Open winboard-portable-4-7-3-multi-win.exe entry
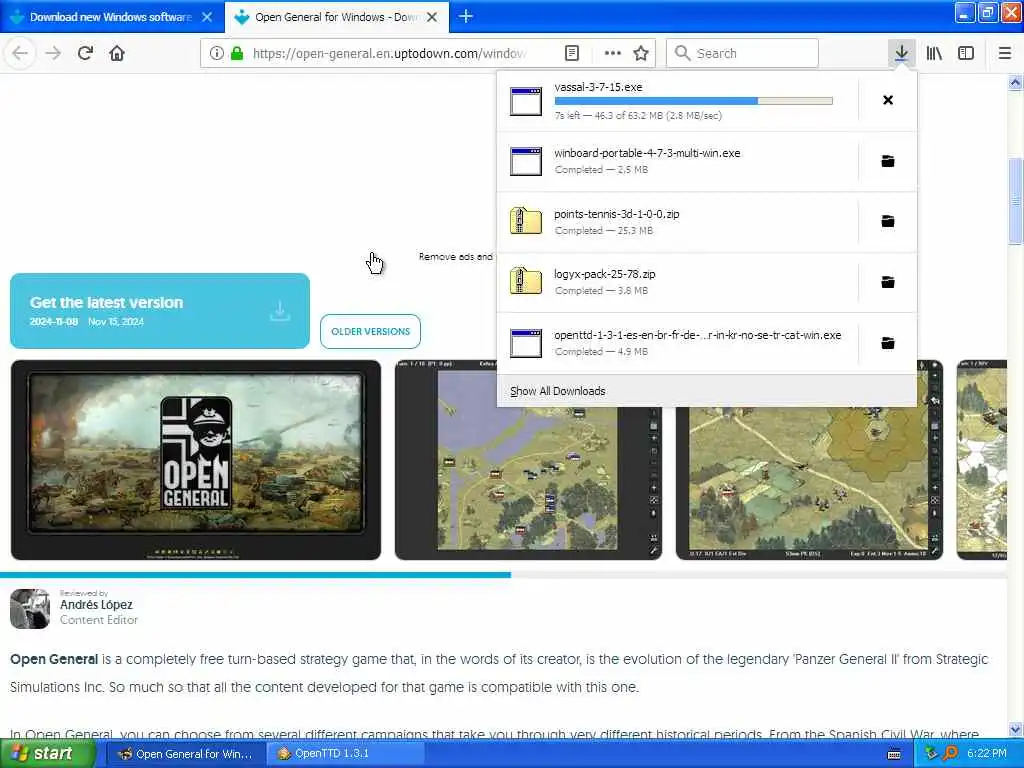 (x=677, y=161)
